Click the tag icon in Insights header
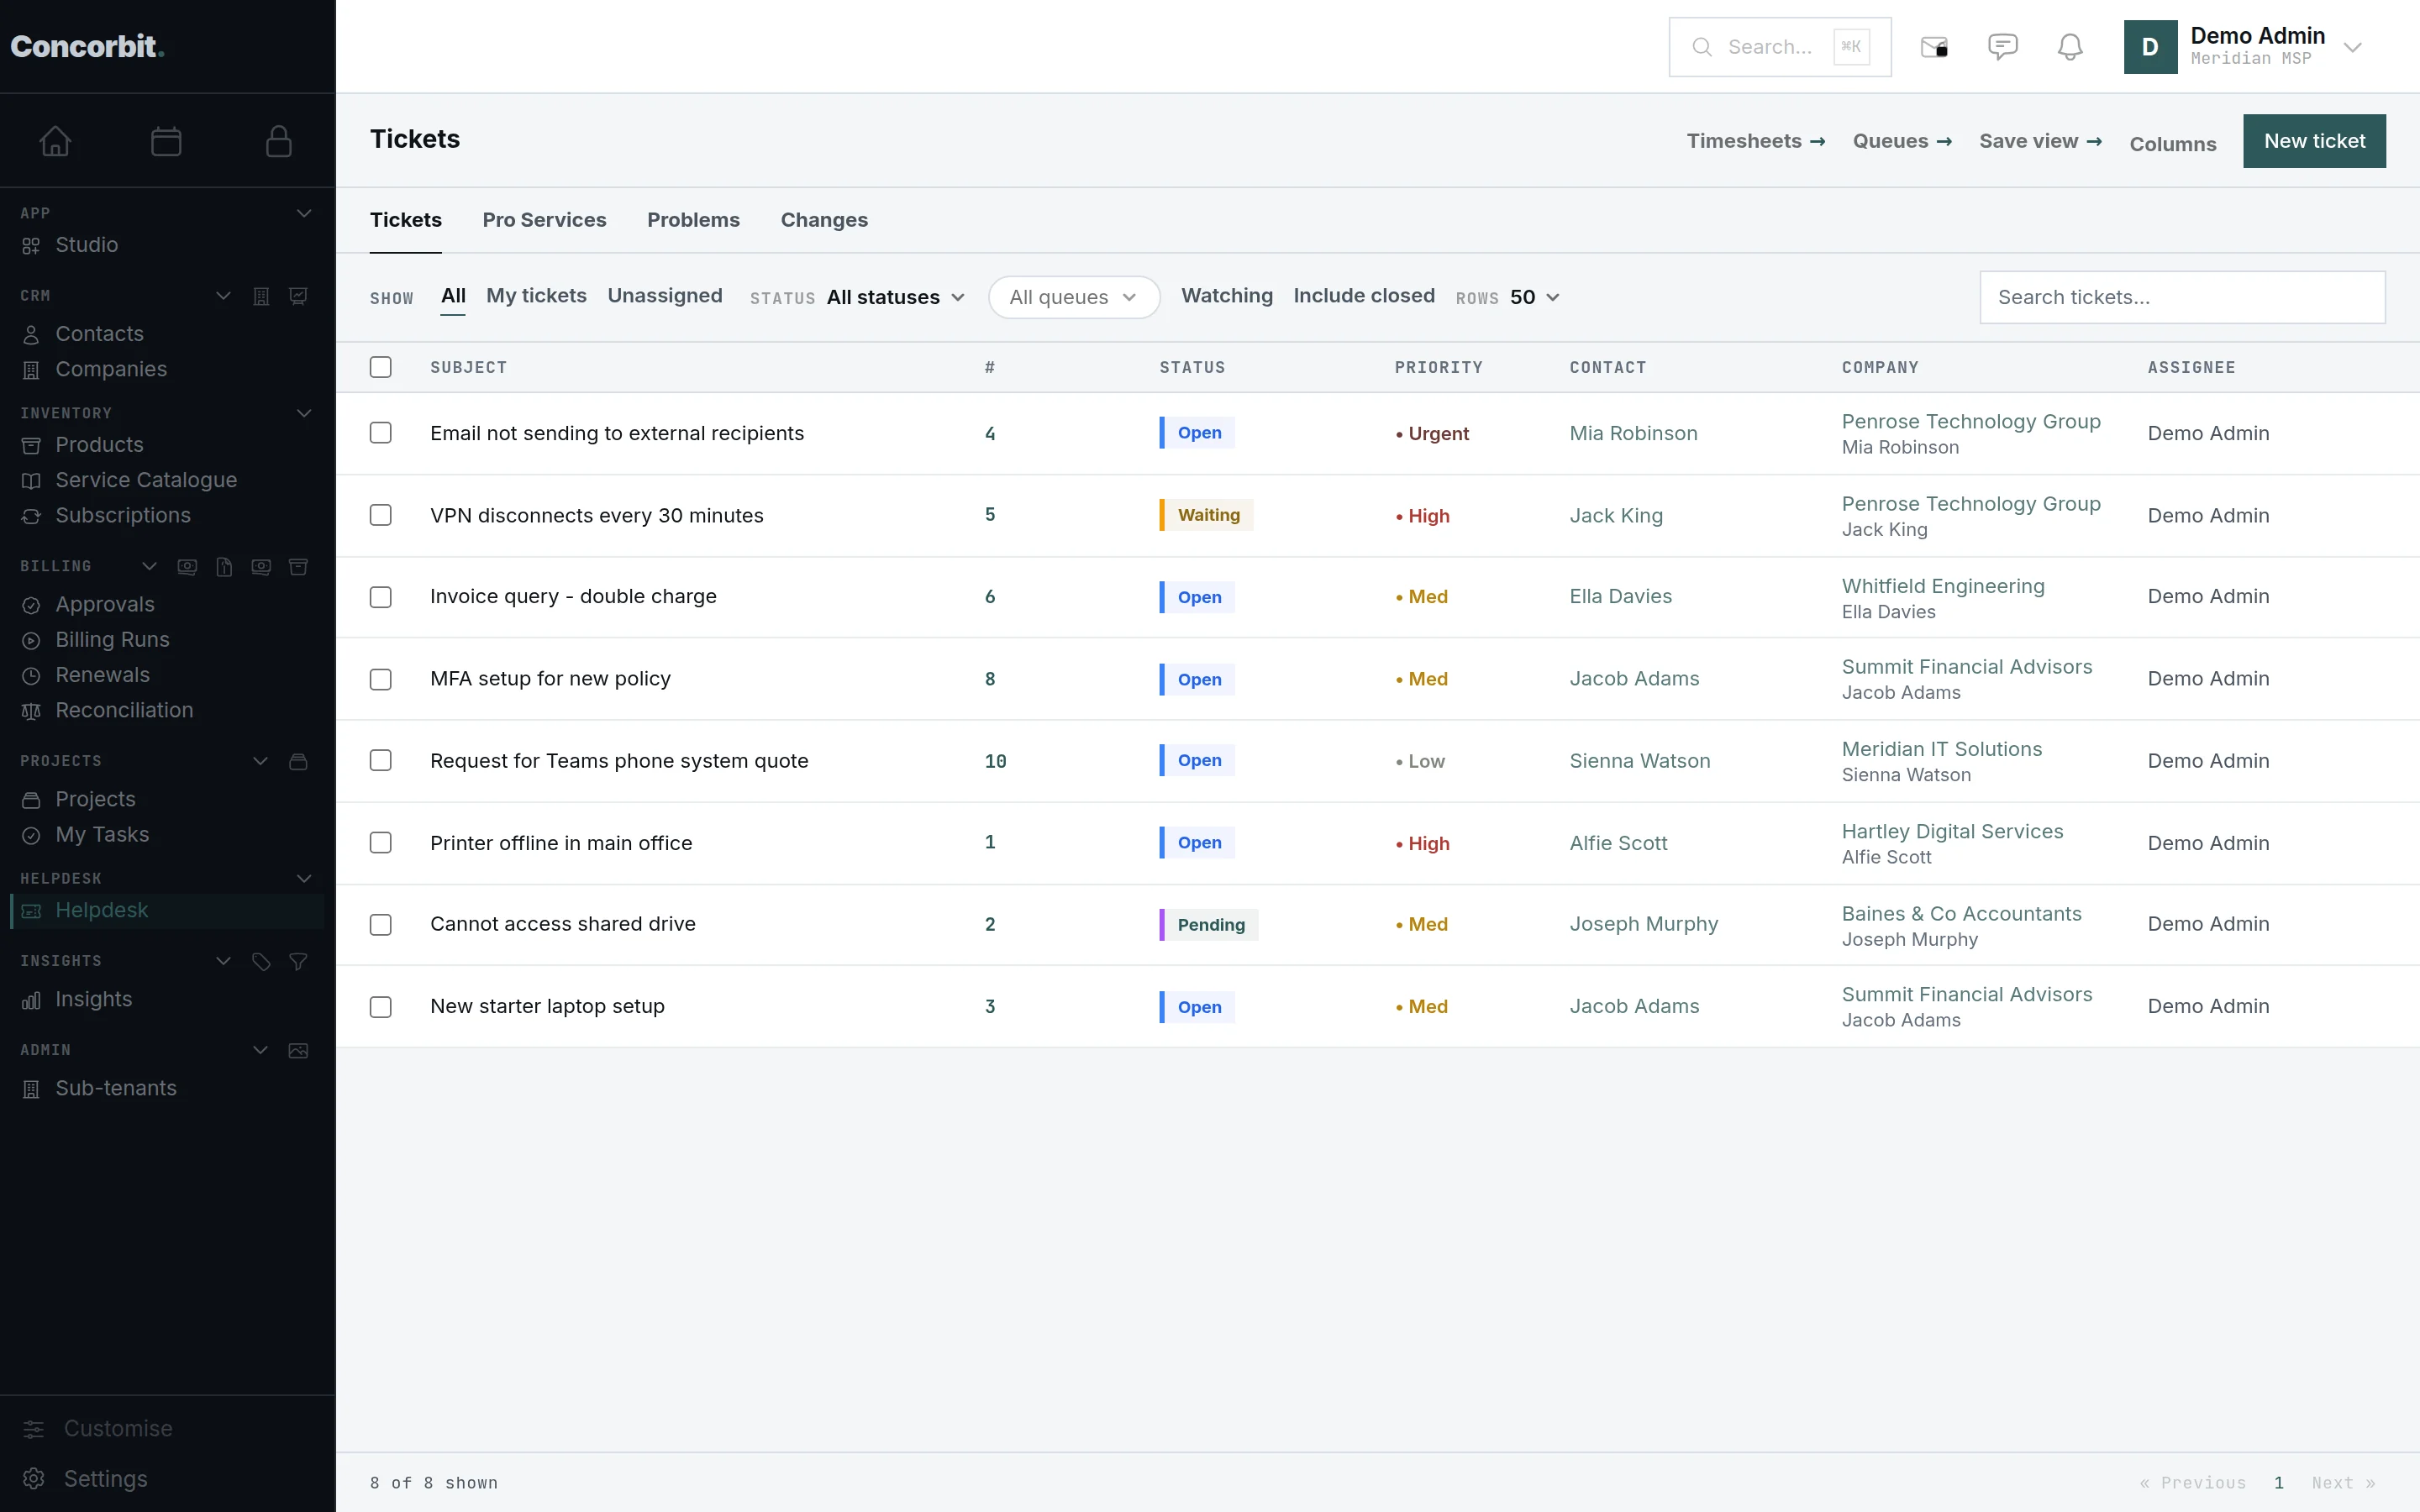Viewport: 2420px width, 1512px height. click(x=261, y=962)
